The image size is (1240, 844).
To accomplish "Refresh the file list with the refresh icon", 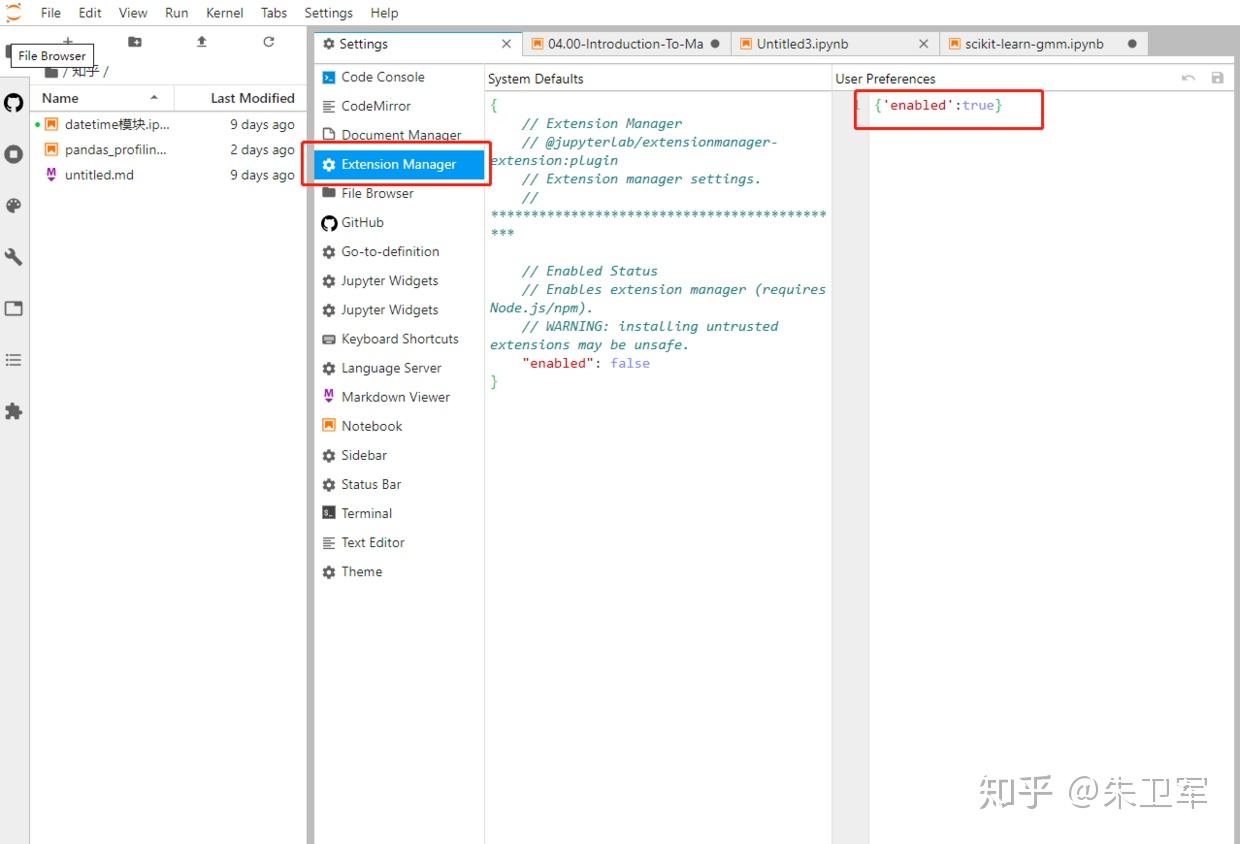I will [x=268, y=41].
